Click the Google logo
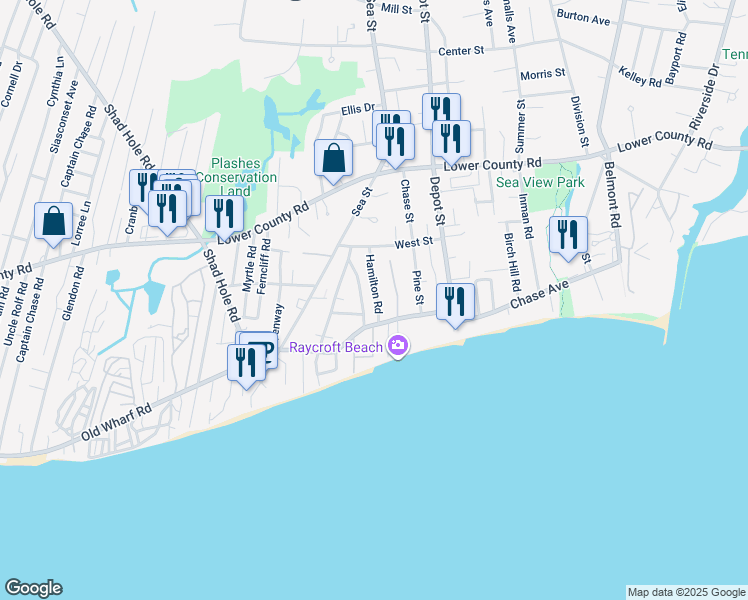This screenshot has height=600, width=748. tap(34, 588)
